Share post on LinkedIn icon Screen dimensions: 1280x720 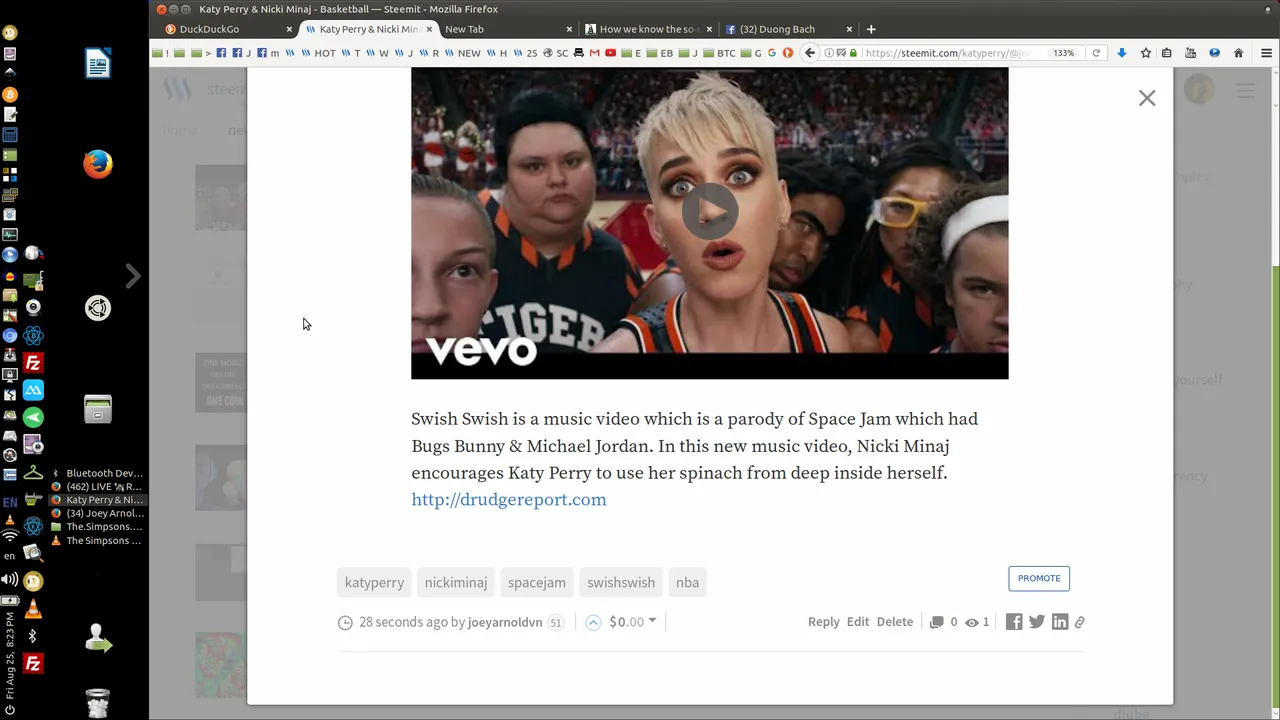point(1060,622)
